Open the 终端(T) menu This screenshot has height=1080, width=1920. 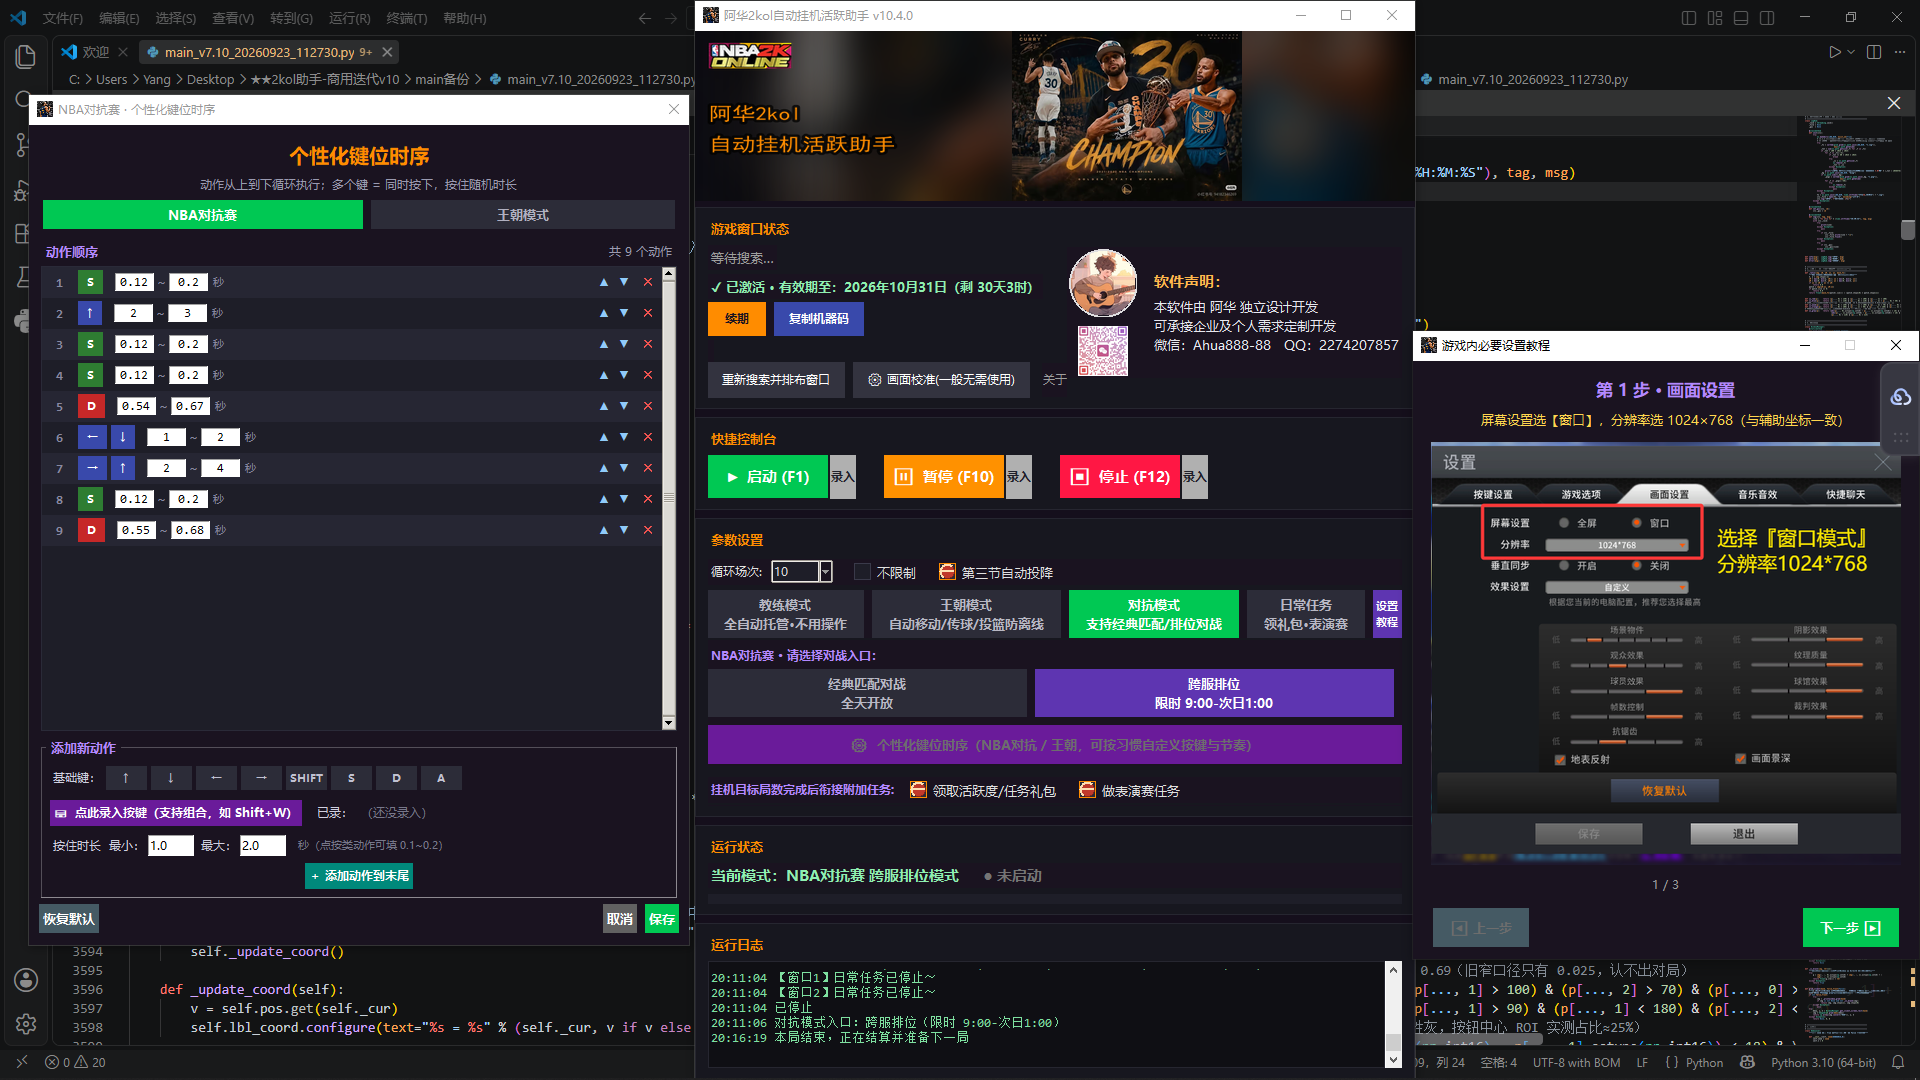pos(407,18)
